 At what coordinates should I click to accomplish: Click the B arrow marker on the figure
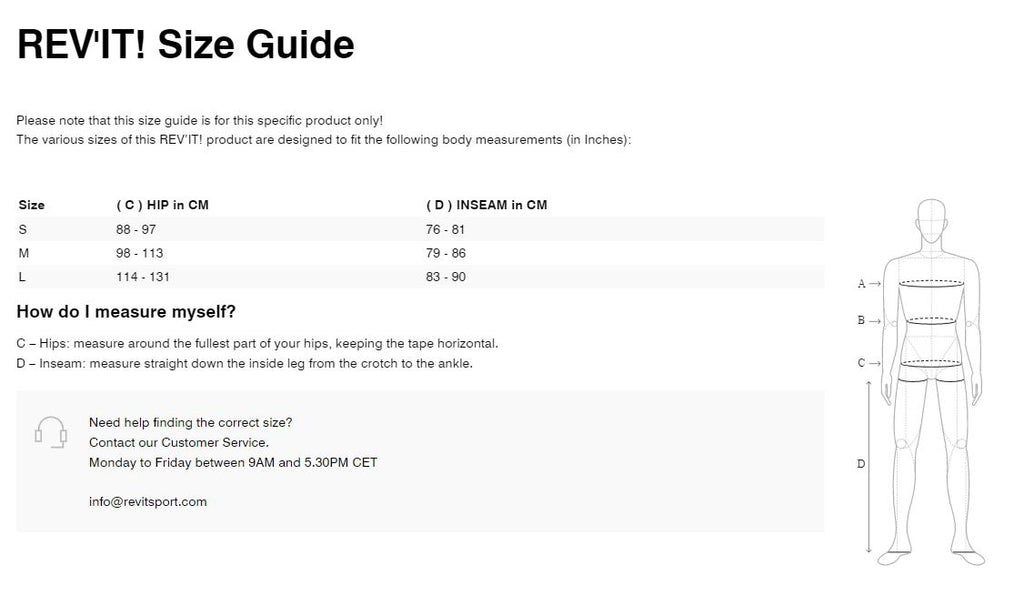(x=868, y=321)
